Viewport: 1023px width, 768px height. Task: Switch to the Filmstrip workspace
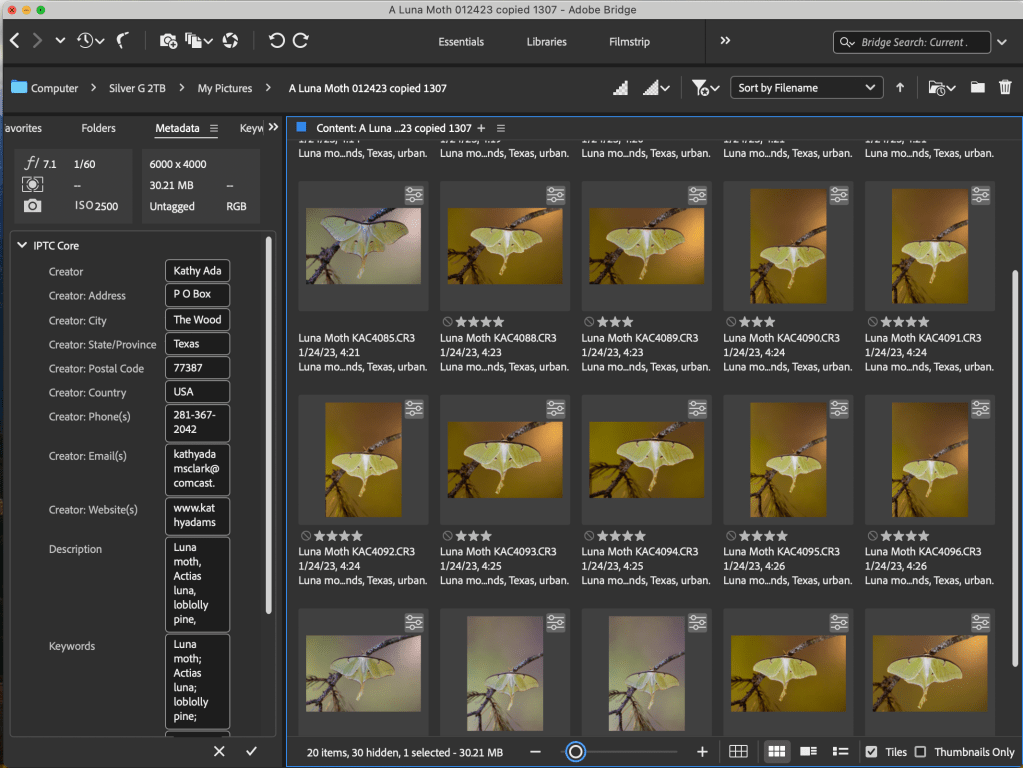tap(629, 42)
